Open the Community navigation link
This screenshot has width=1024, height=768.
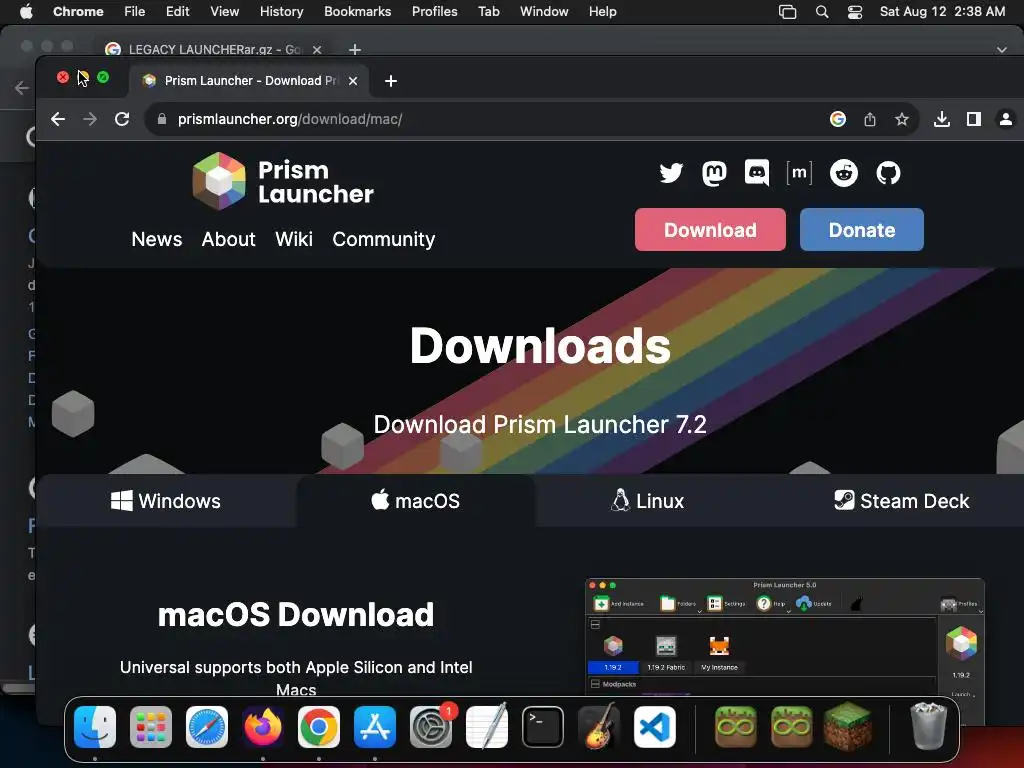click(383, 239)
